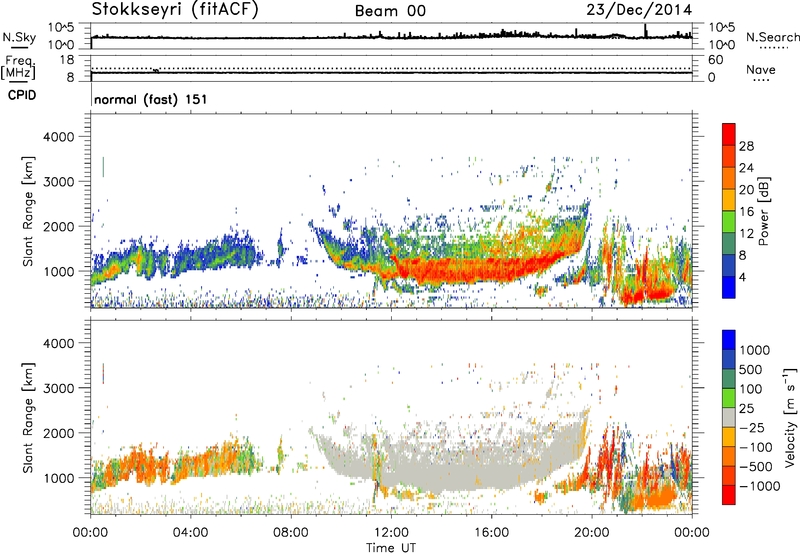Click the 'CPID' label
The image size is (800, 554).
(22, 95)
